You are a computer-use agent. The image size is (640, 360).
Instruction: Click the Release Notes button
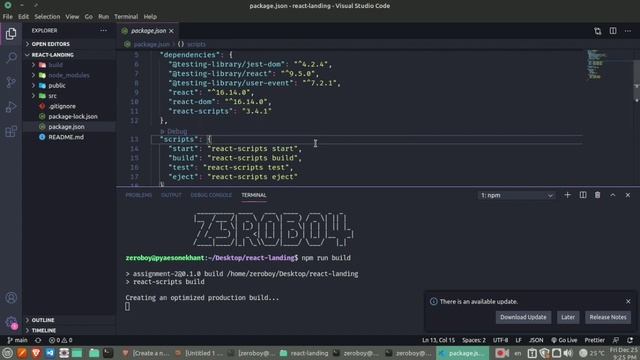pos(608,317)
